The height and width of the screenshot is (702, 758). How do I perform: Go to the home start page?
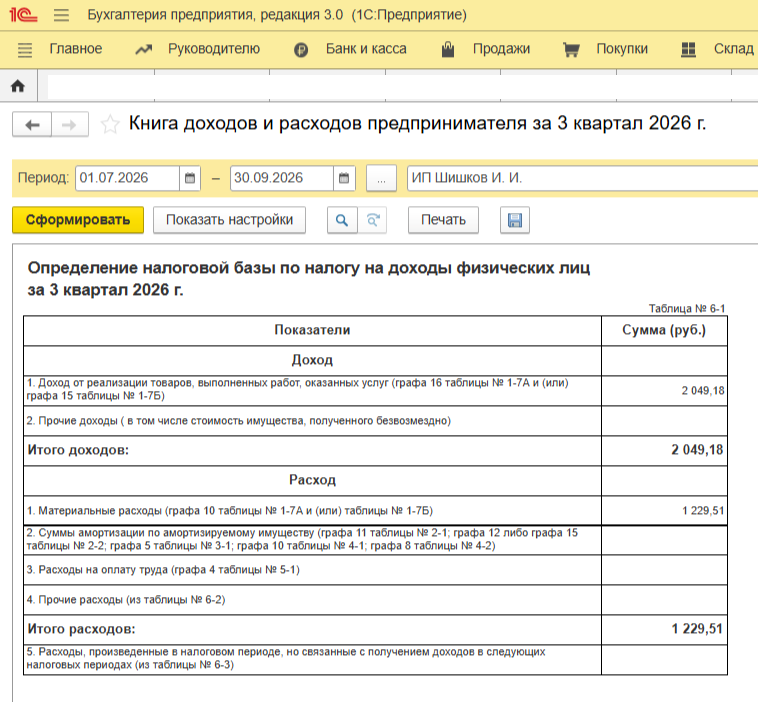coord(18,87)
